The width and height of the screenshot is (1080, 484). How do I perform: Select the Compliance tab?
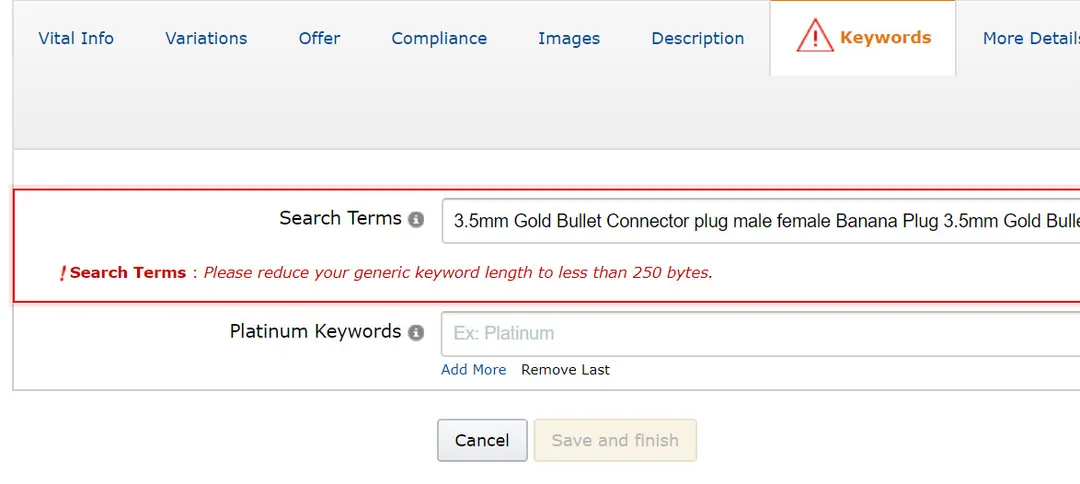click(439, 38)
